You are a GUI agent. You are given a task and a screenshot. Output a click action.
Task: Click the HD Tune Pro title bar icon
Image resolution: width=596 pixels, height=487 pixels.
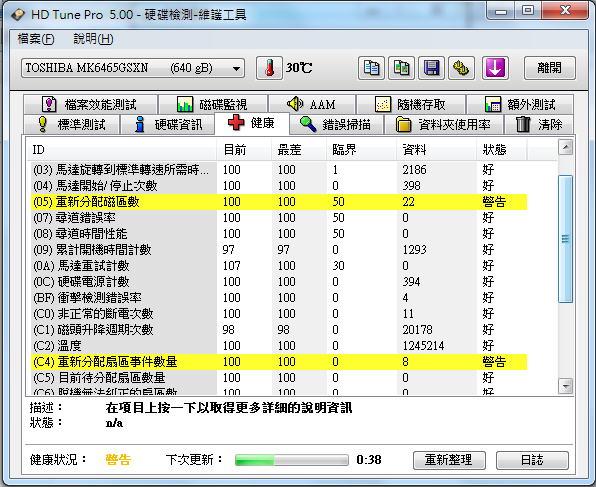tap(18, 15)
